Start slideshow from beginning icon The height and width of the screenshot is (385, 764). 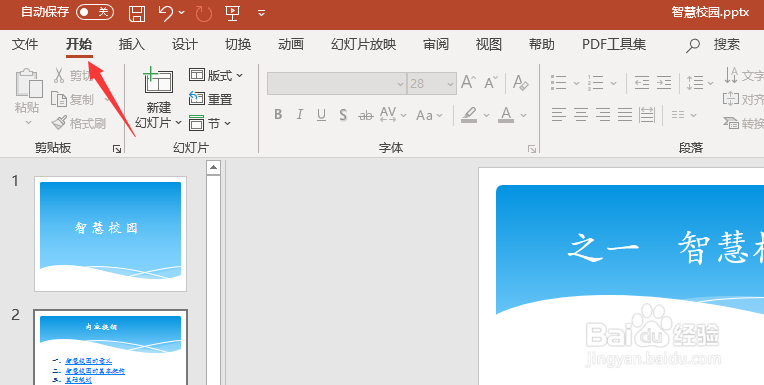tap(232, 13)
